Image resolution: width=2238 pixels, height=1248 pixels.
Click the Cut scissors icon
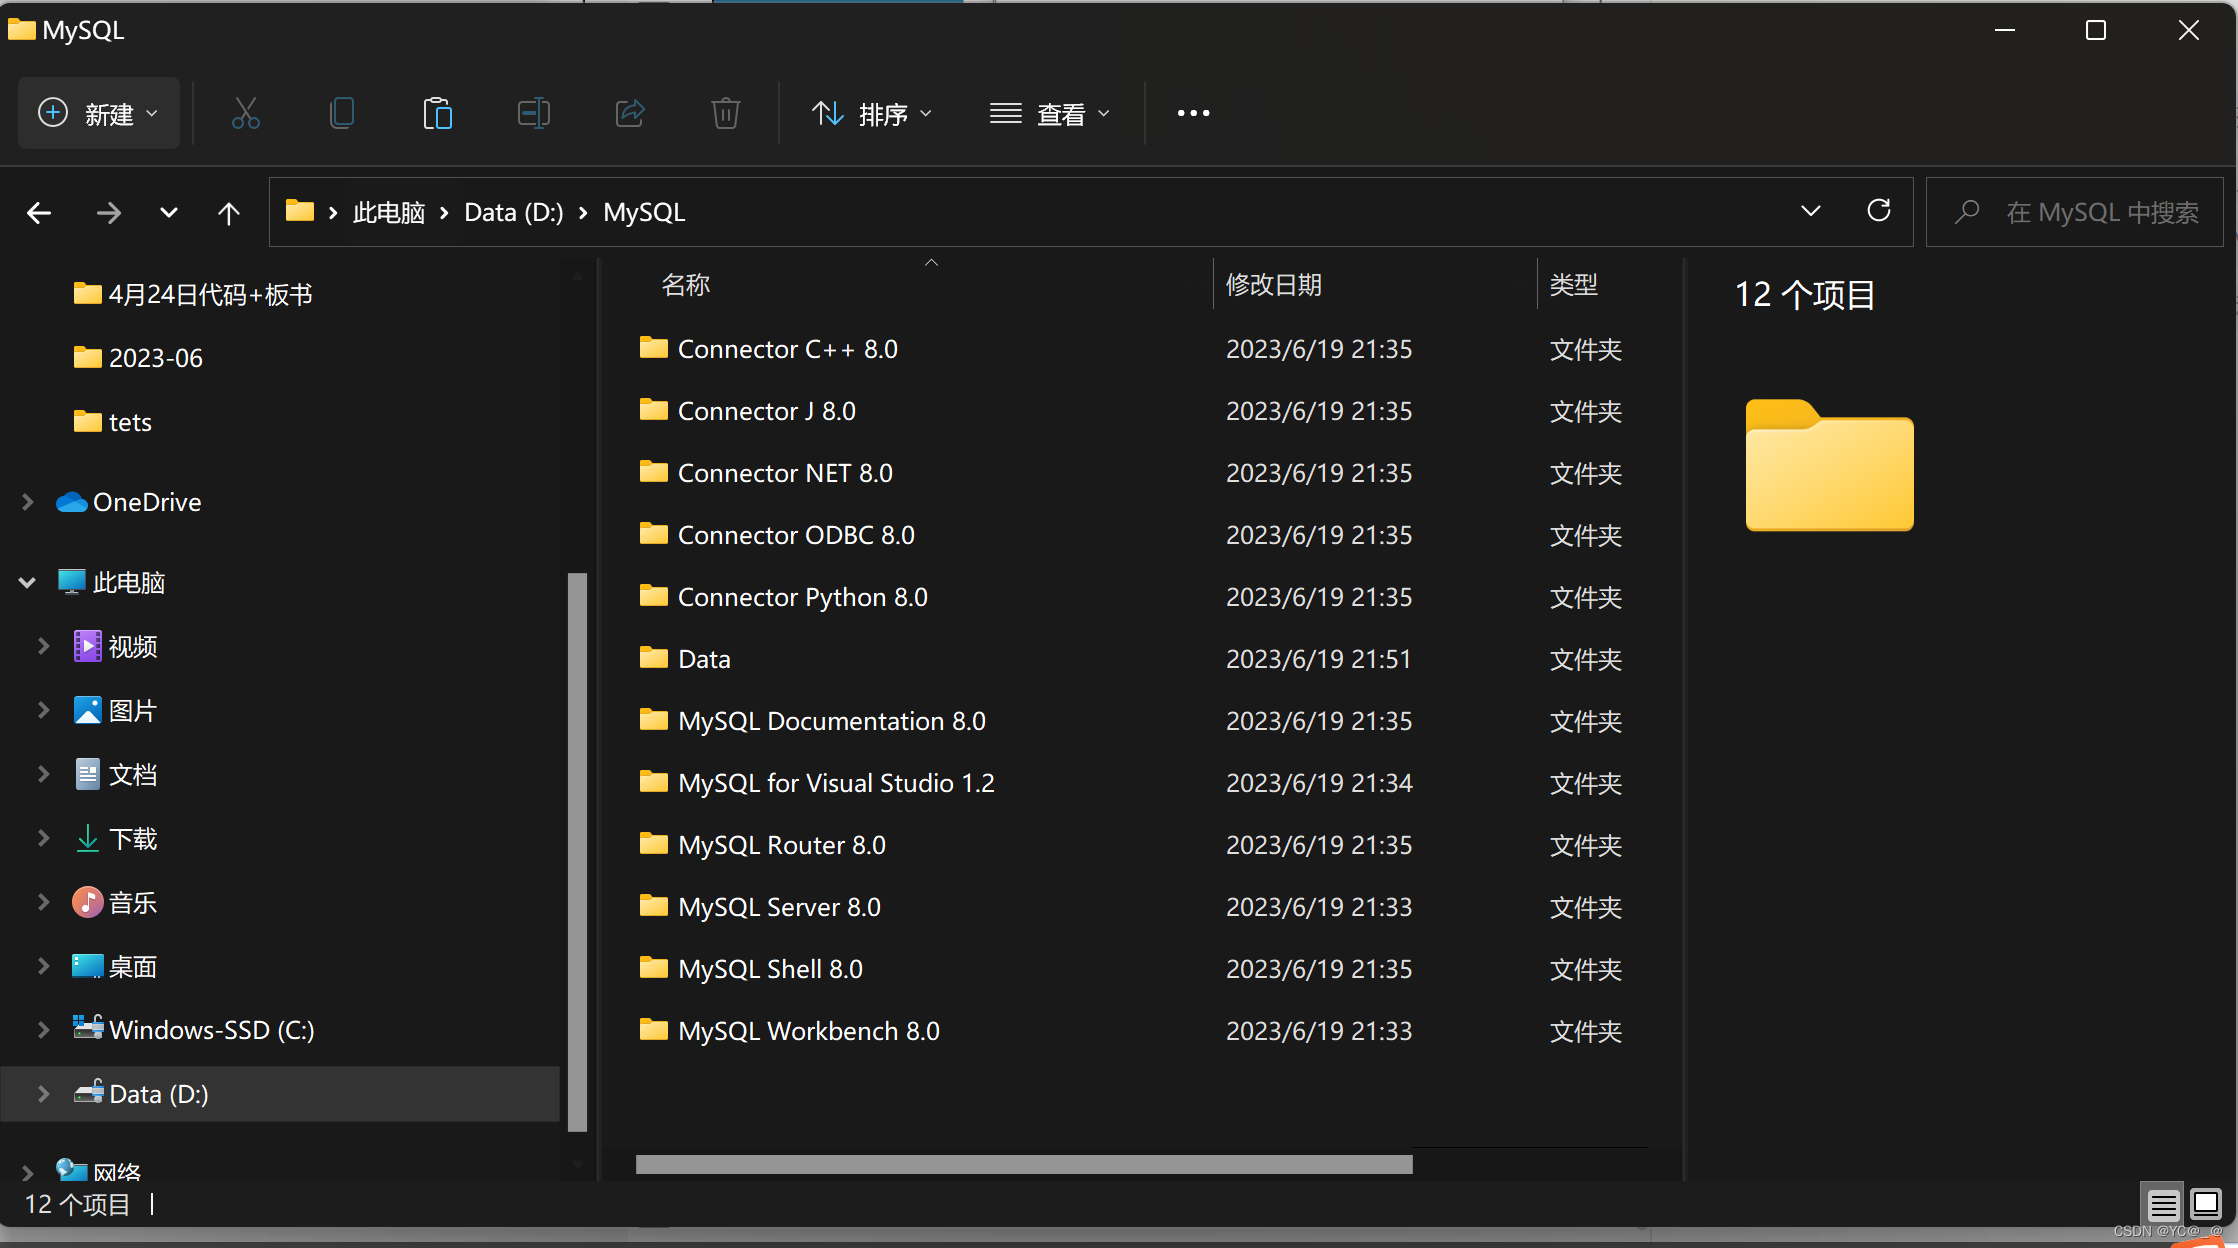point(246,113)
